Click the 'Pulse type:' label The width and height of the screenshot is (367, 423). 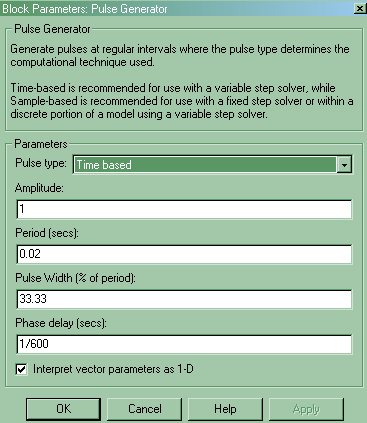(x=41, y=163)
